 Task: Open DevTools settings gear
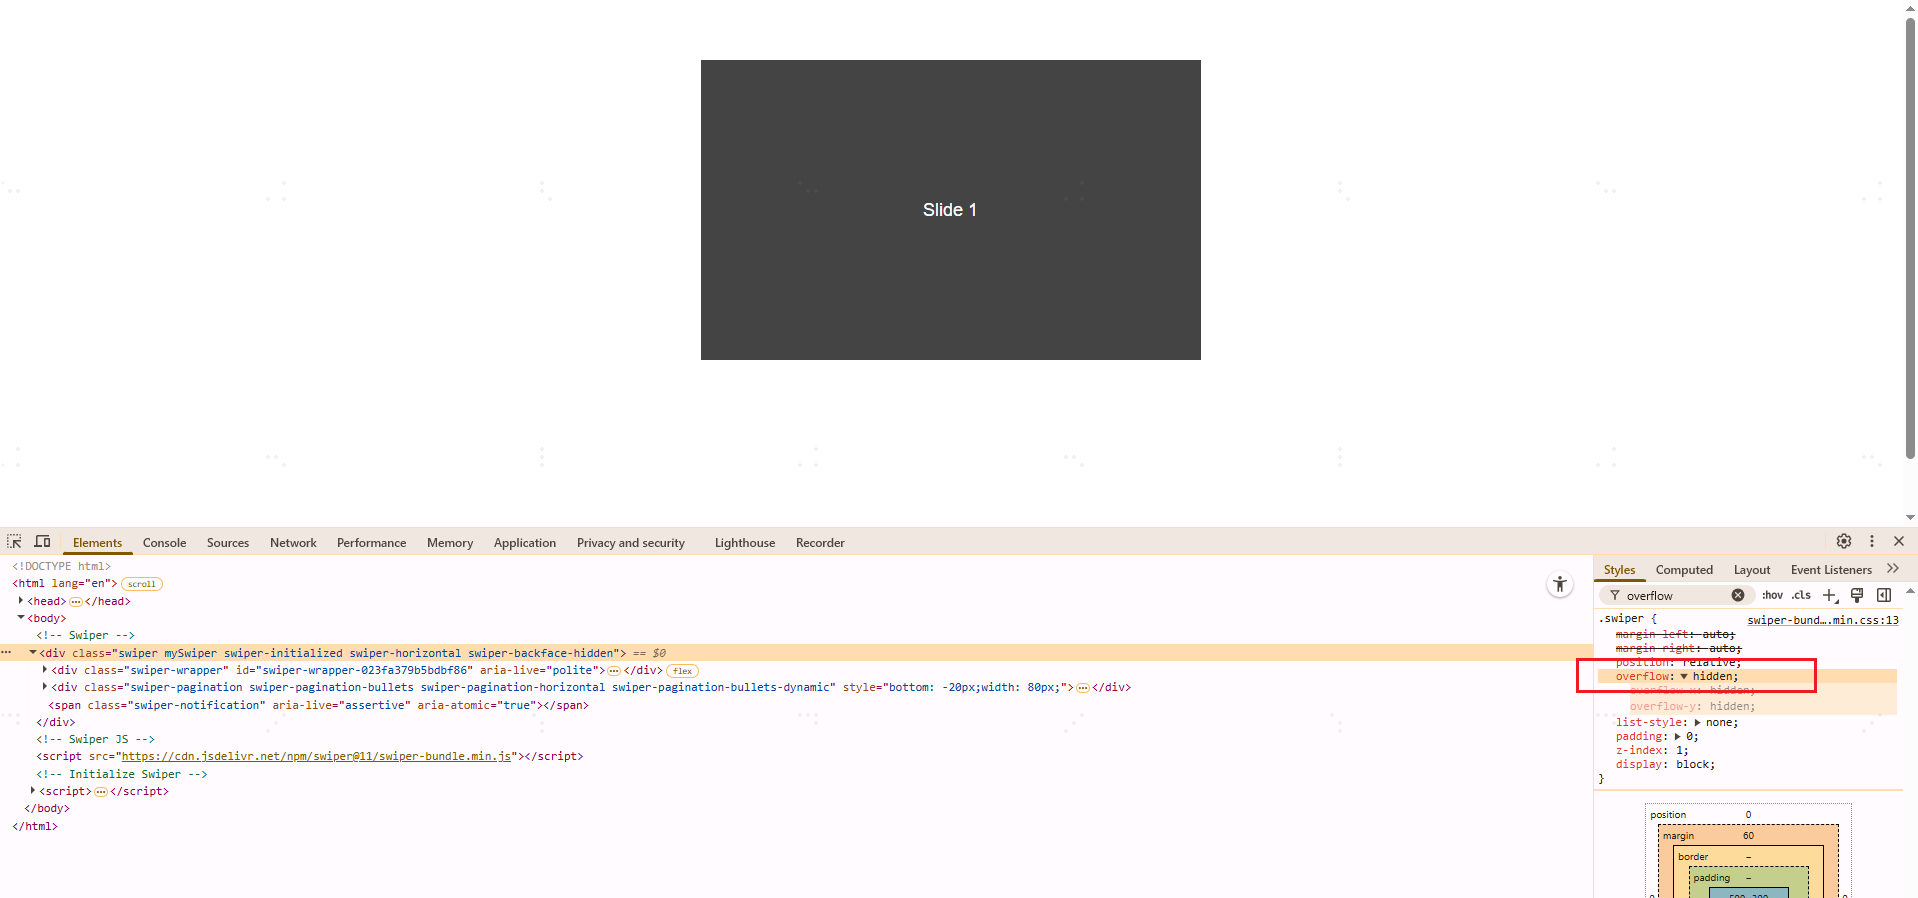coord(1844,541)
